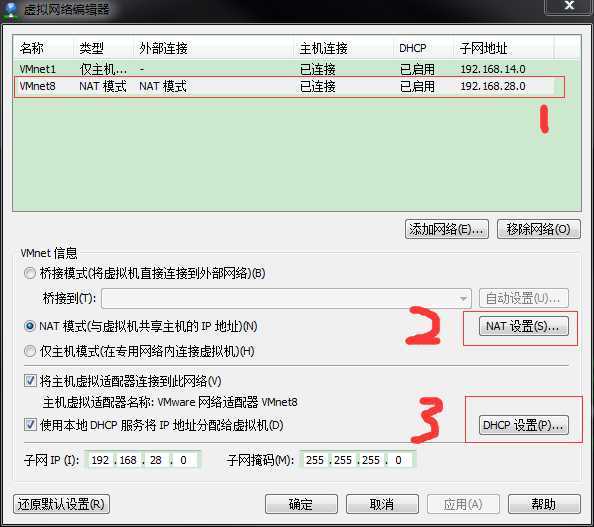594x527 pixels.
Task: Open the 桥接到 dropdown list
Action: point(286,298)
